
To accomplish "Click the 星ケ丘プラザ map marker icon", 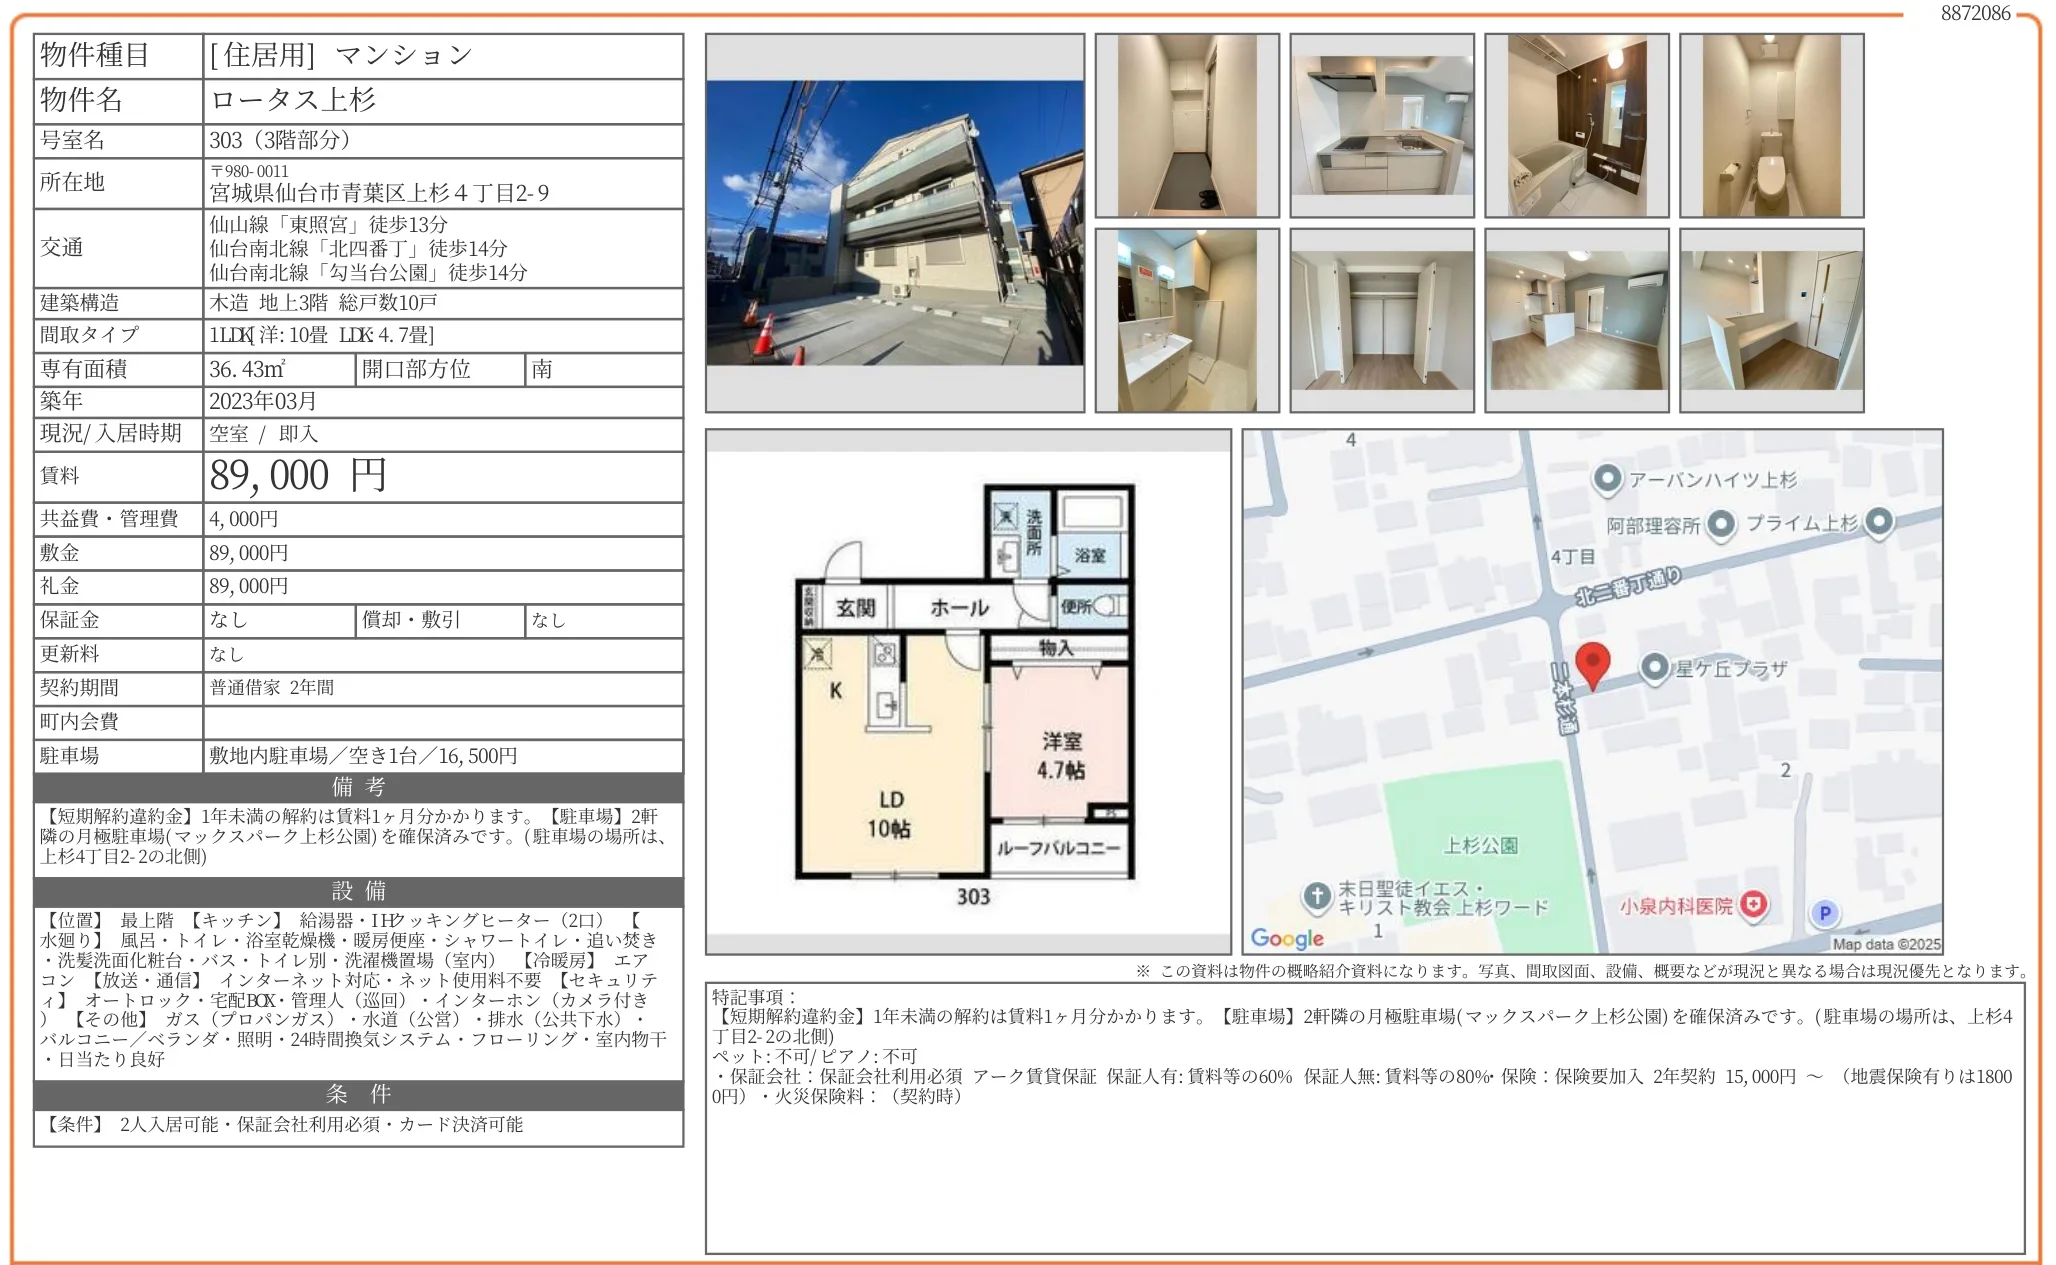I will pos(1654,667).
